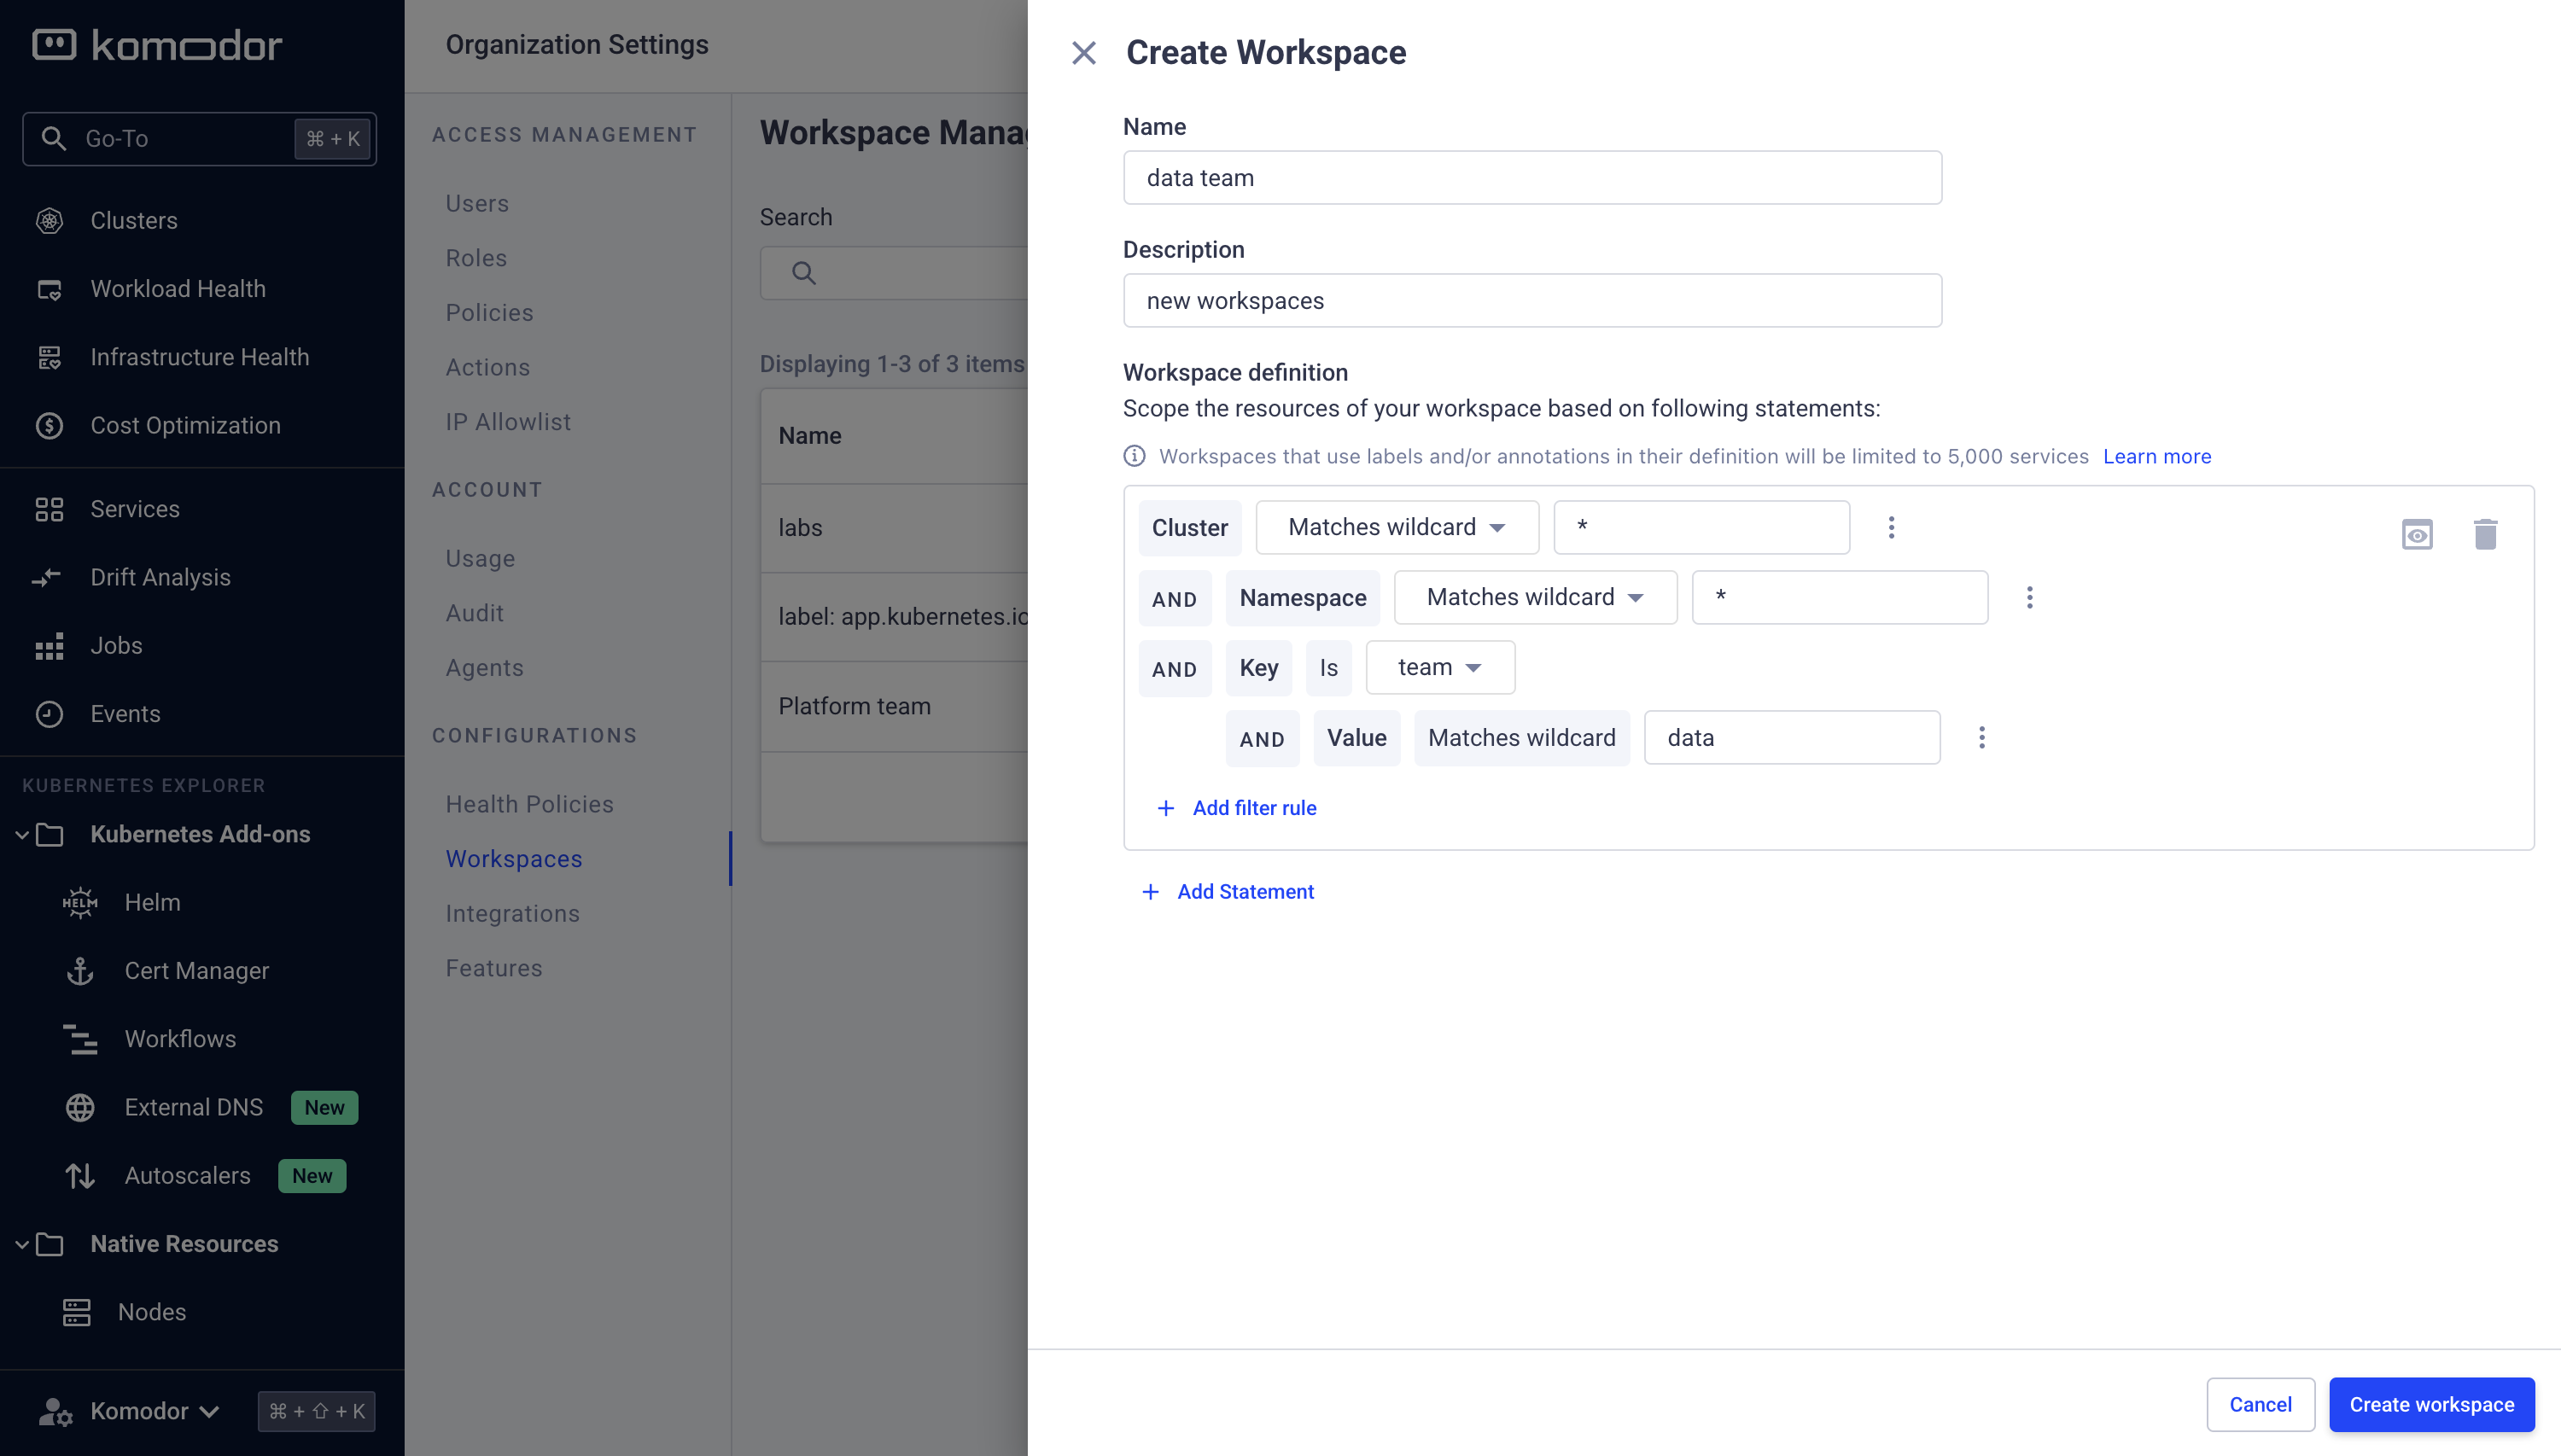Image resolution: width=2561 pixels, height=1456 pixels.
Task: Click Cancel button
Action: pyautogui.click(x=2260, y=1404)
